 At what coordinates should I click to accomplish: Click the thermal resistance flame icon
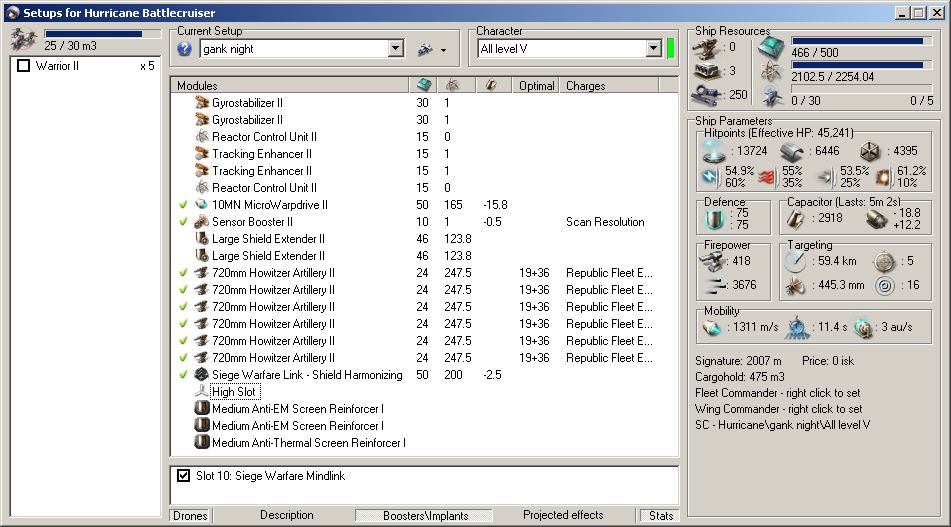[x=767, y=177]
